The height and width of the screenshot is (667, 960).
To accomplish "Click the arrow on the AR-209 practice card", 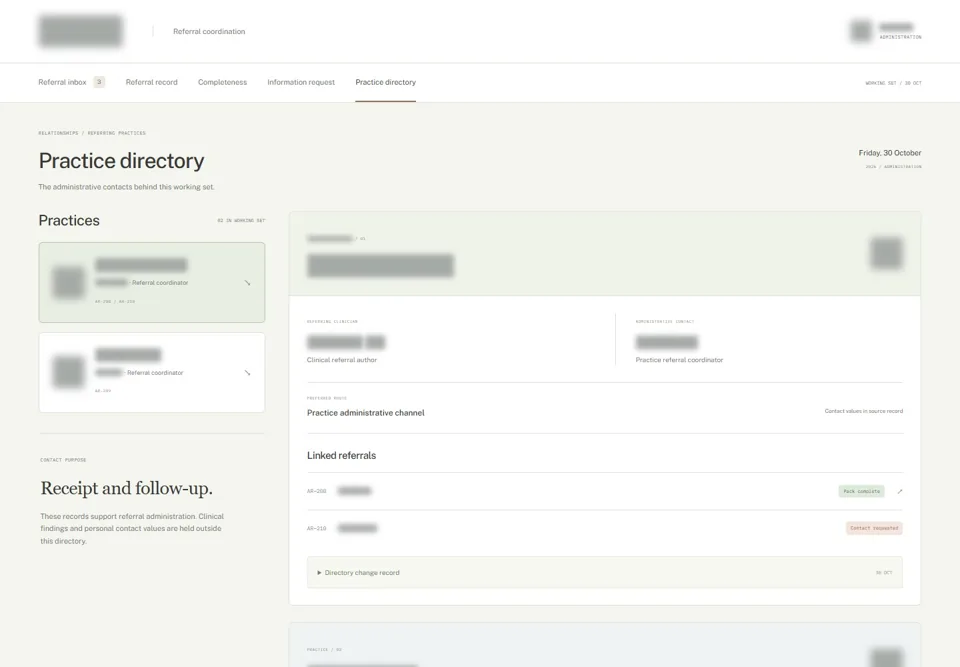I will 247,372.
